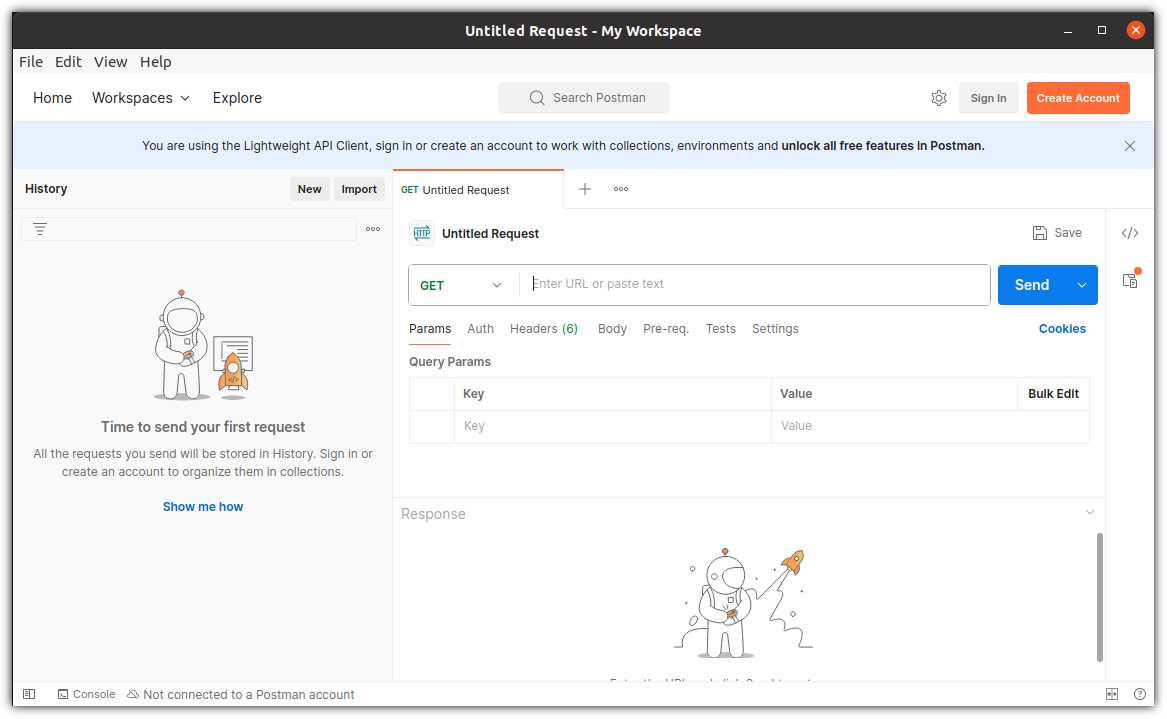
Task: Switch to the Settings request tab
Action: (x=775, y=329)
